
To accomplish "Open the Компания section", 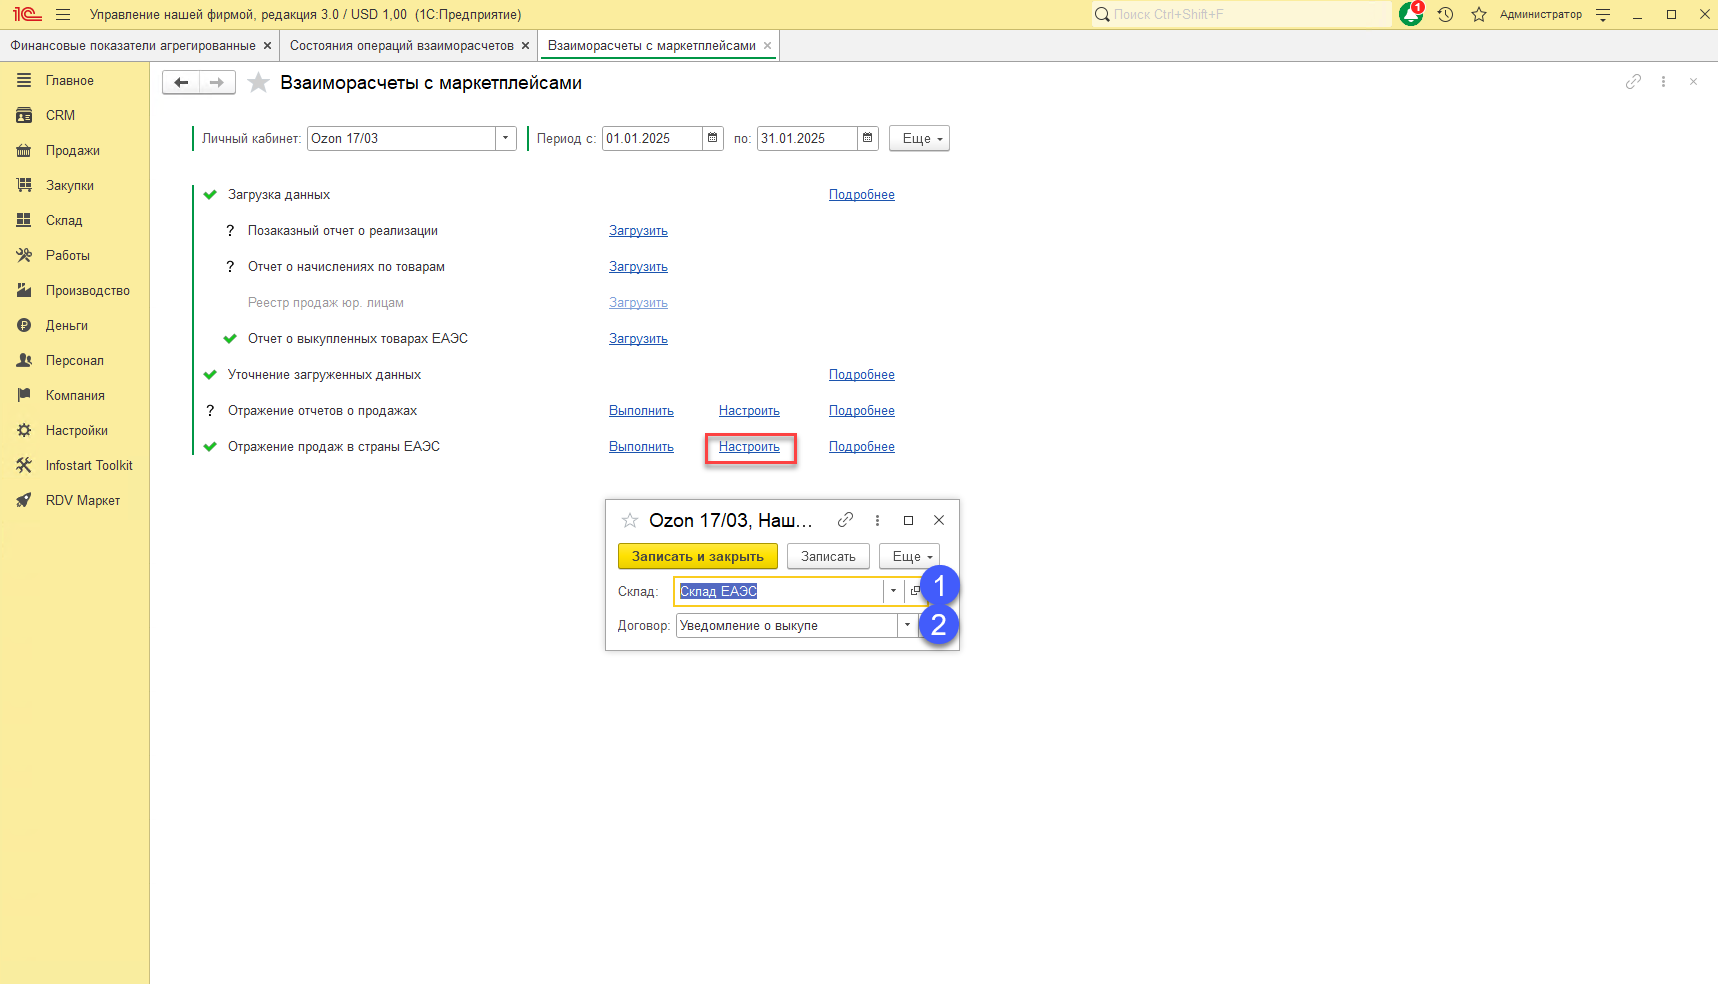I will [x=75, y=396].
